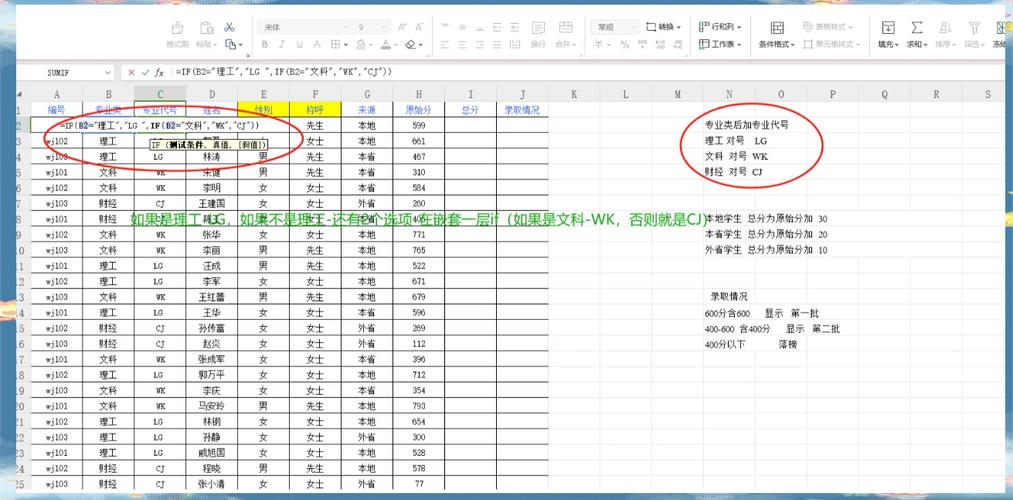Increase font size with A+ icon
Image resolution: width=1013 pixels, height=500 pixels.
click(x=402, y=28)
